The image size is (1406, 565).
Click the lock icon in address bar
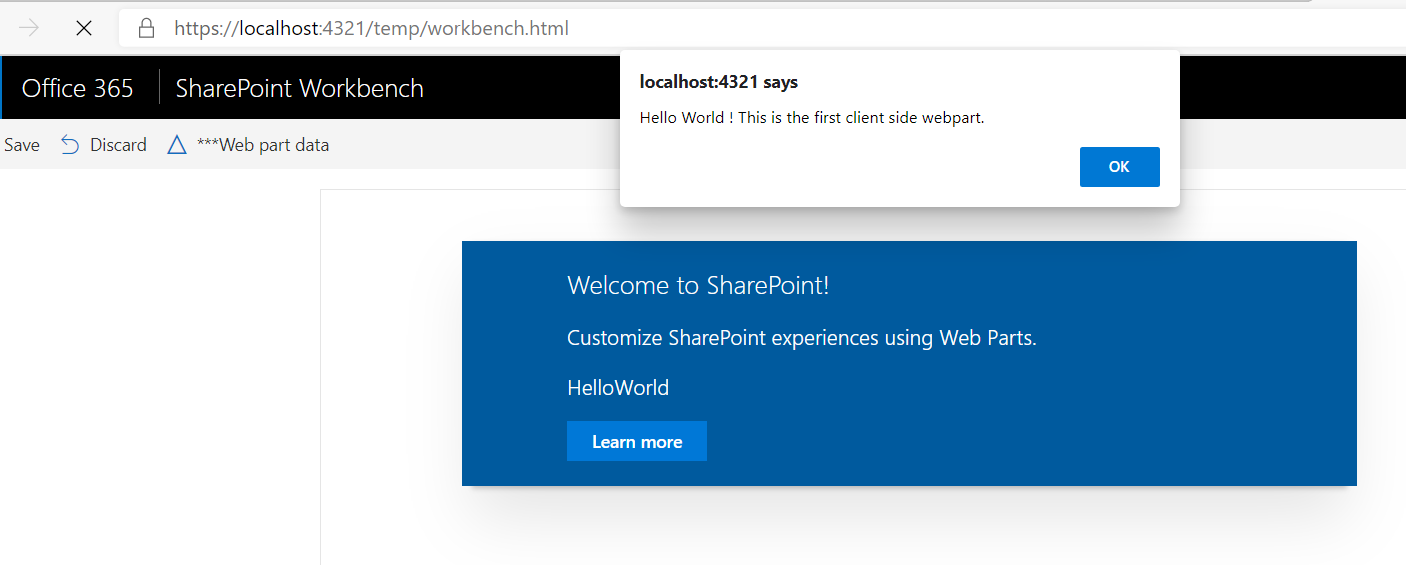click(x=146, y=28)
